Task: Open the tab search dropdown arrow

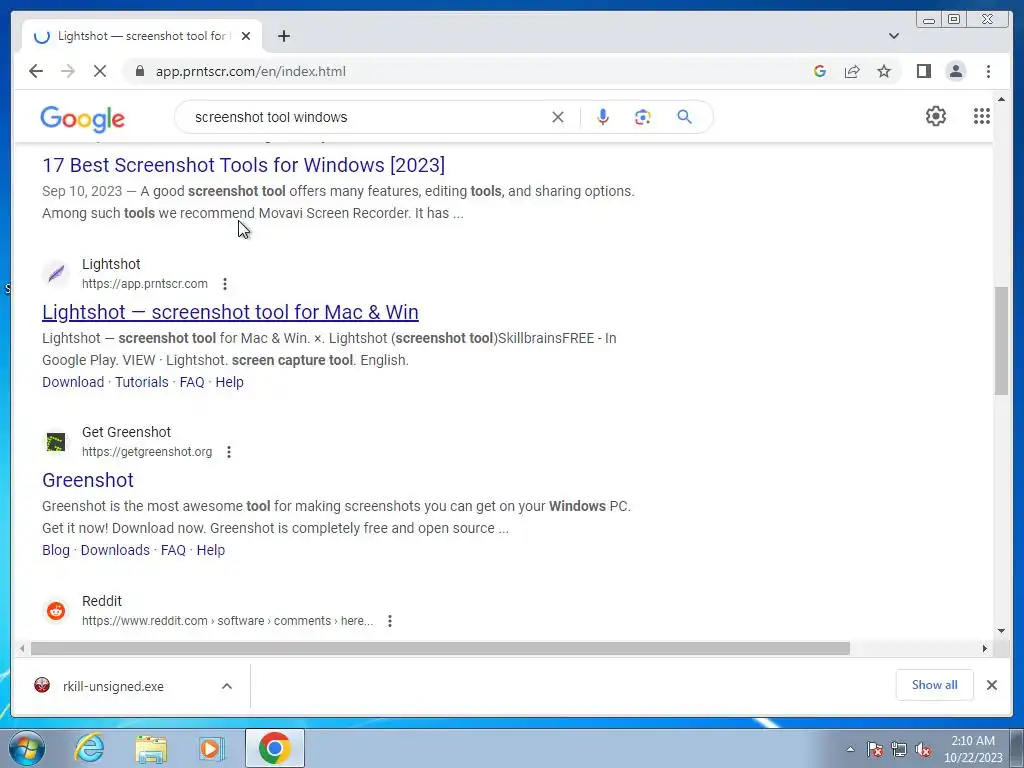Action: click(893, 36)
